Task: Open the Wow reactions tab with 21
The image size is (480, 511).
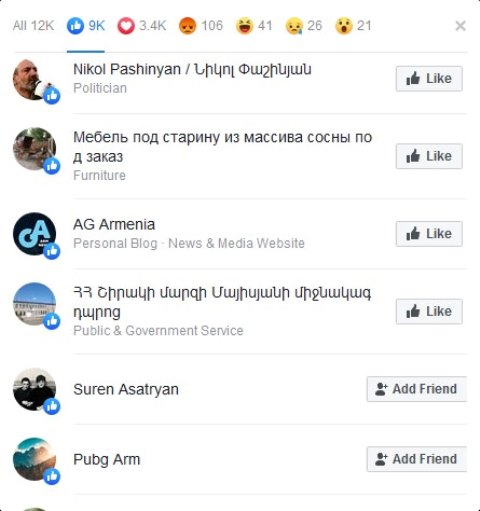Action: click(353, 26)
